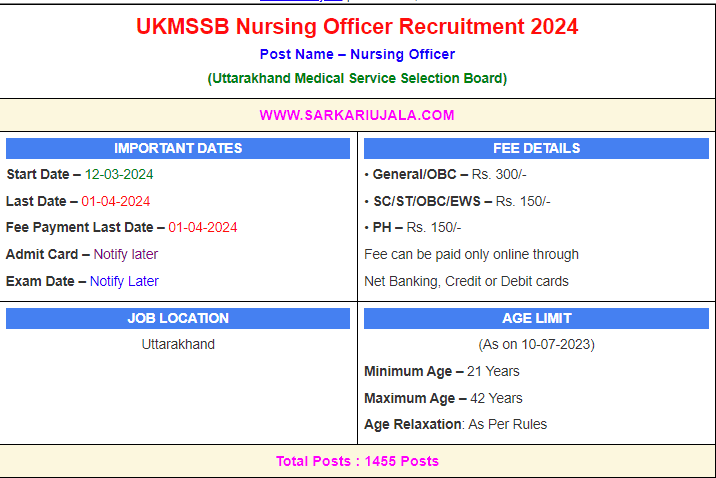The image size is (716, 478).
Task: Select the Uttarakhand Medical Service Selection Board line
Action: (357, 78)
